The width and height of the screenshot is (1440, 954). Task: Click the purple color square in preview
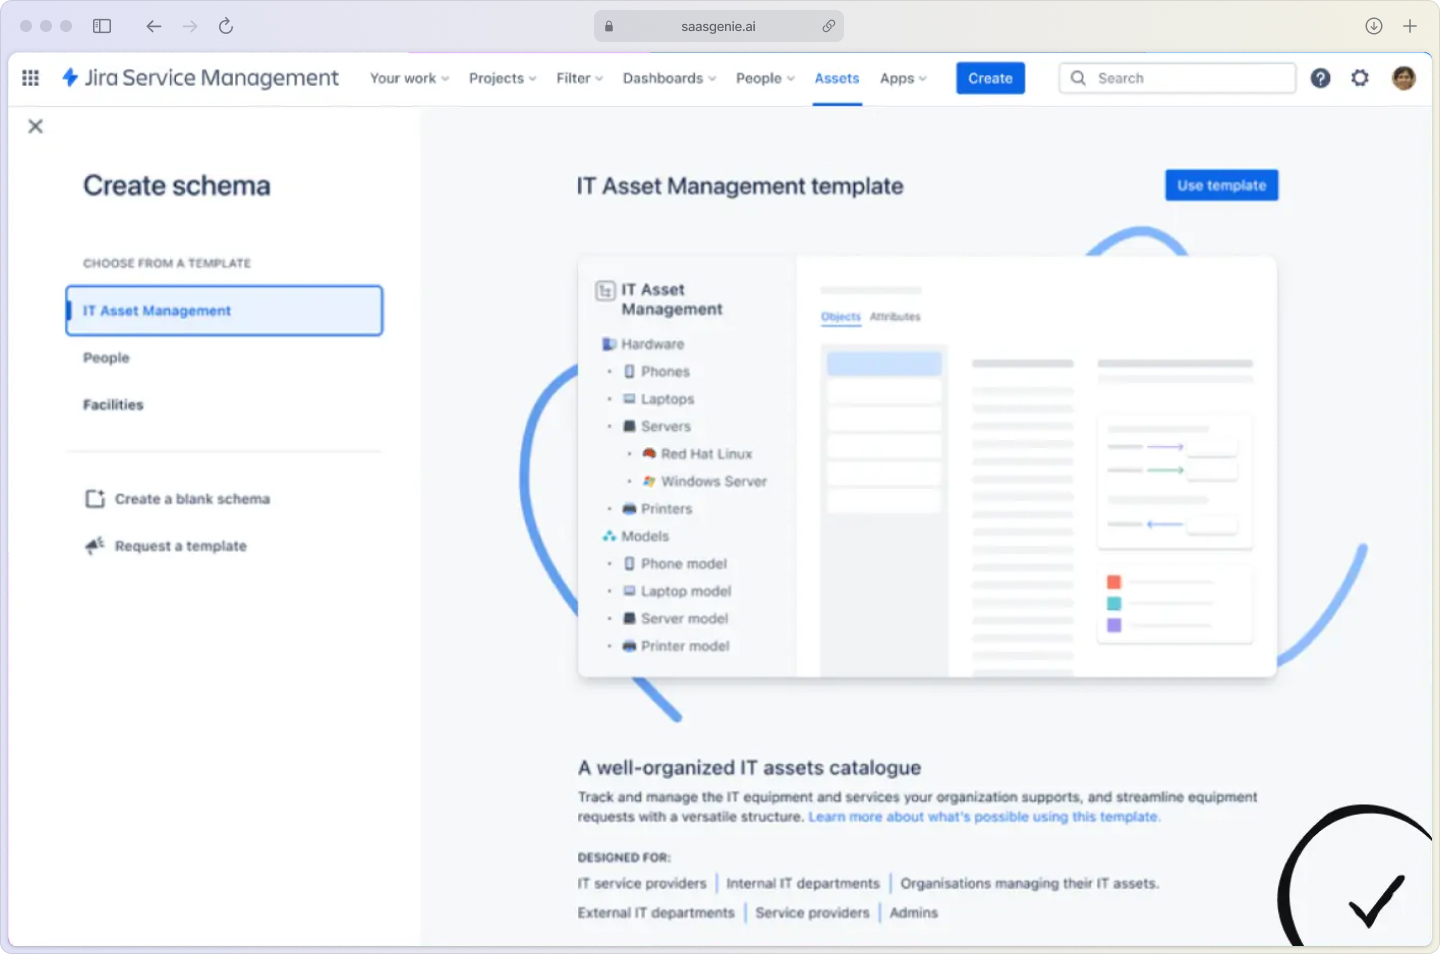[1114, 626]
